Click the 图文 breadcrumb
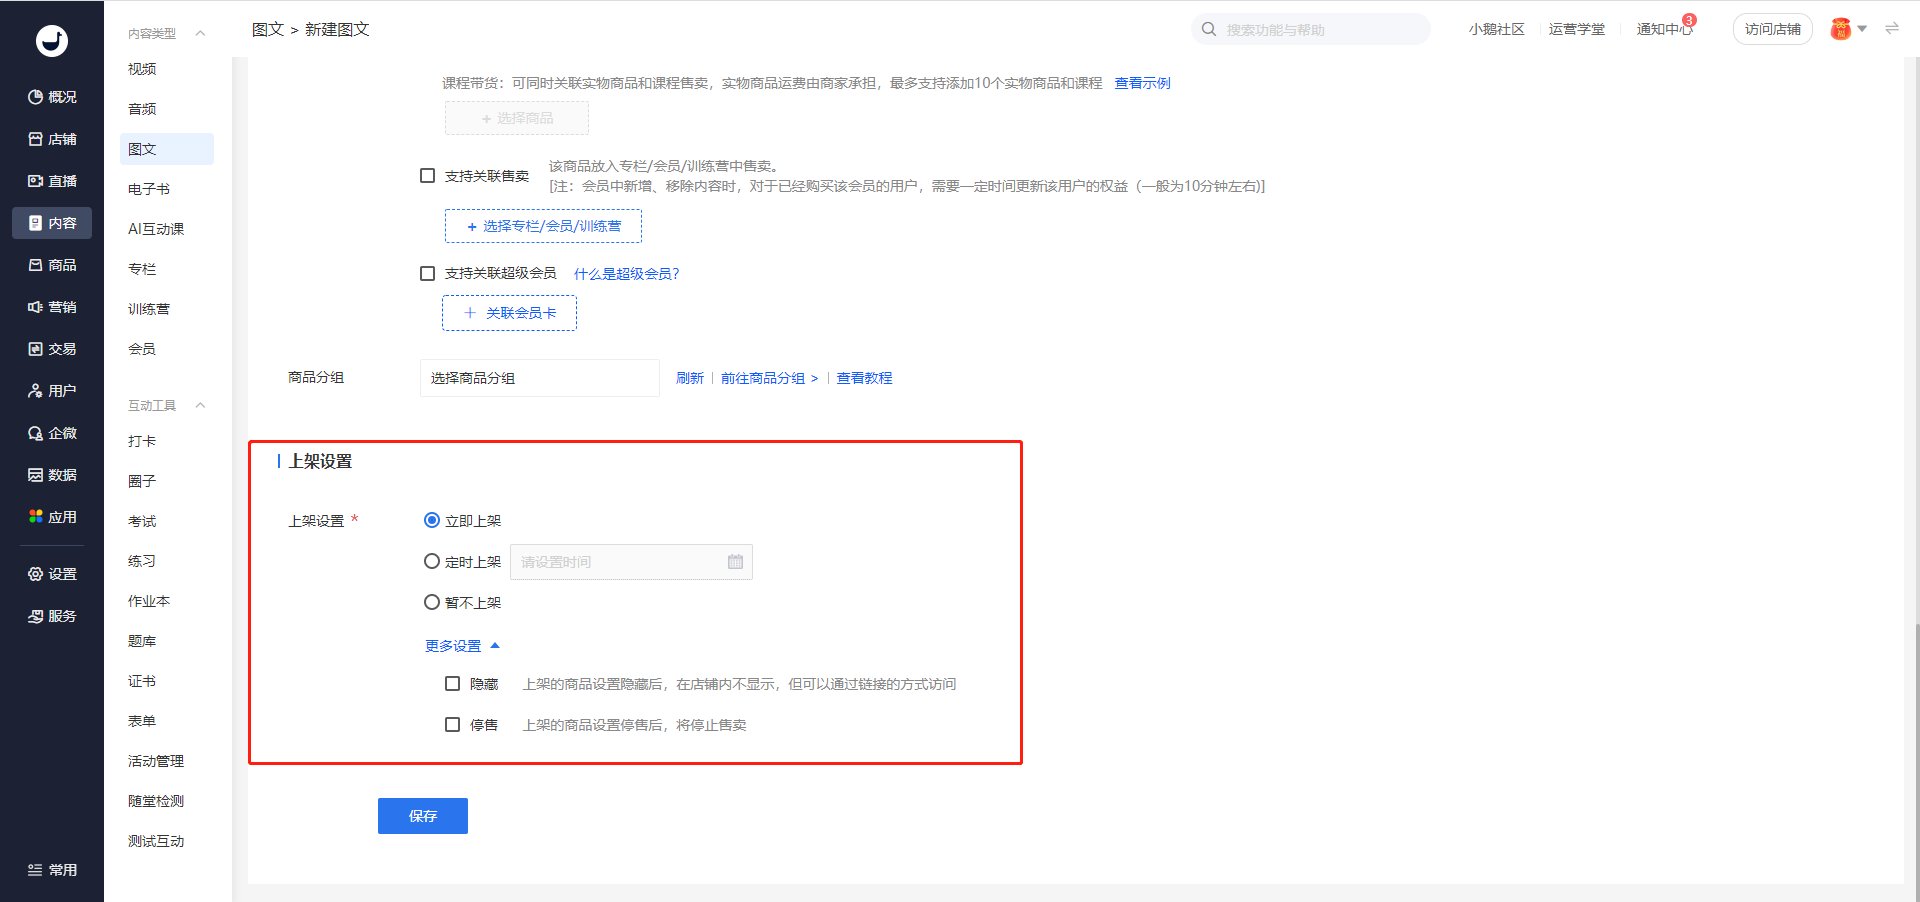The height and width of the screenshot is (902, 1920). point(268,29)
